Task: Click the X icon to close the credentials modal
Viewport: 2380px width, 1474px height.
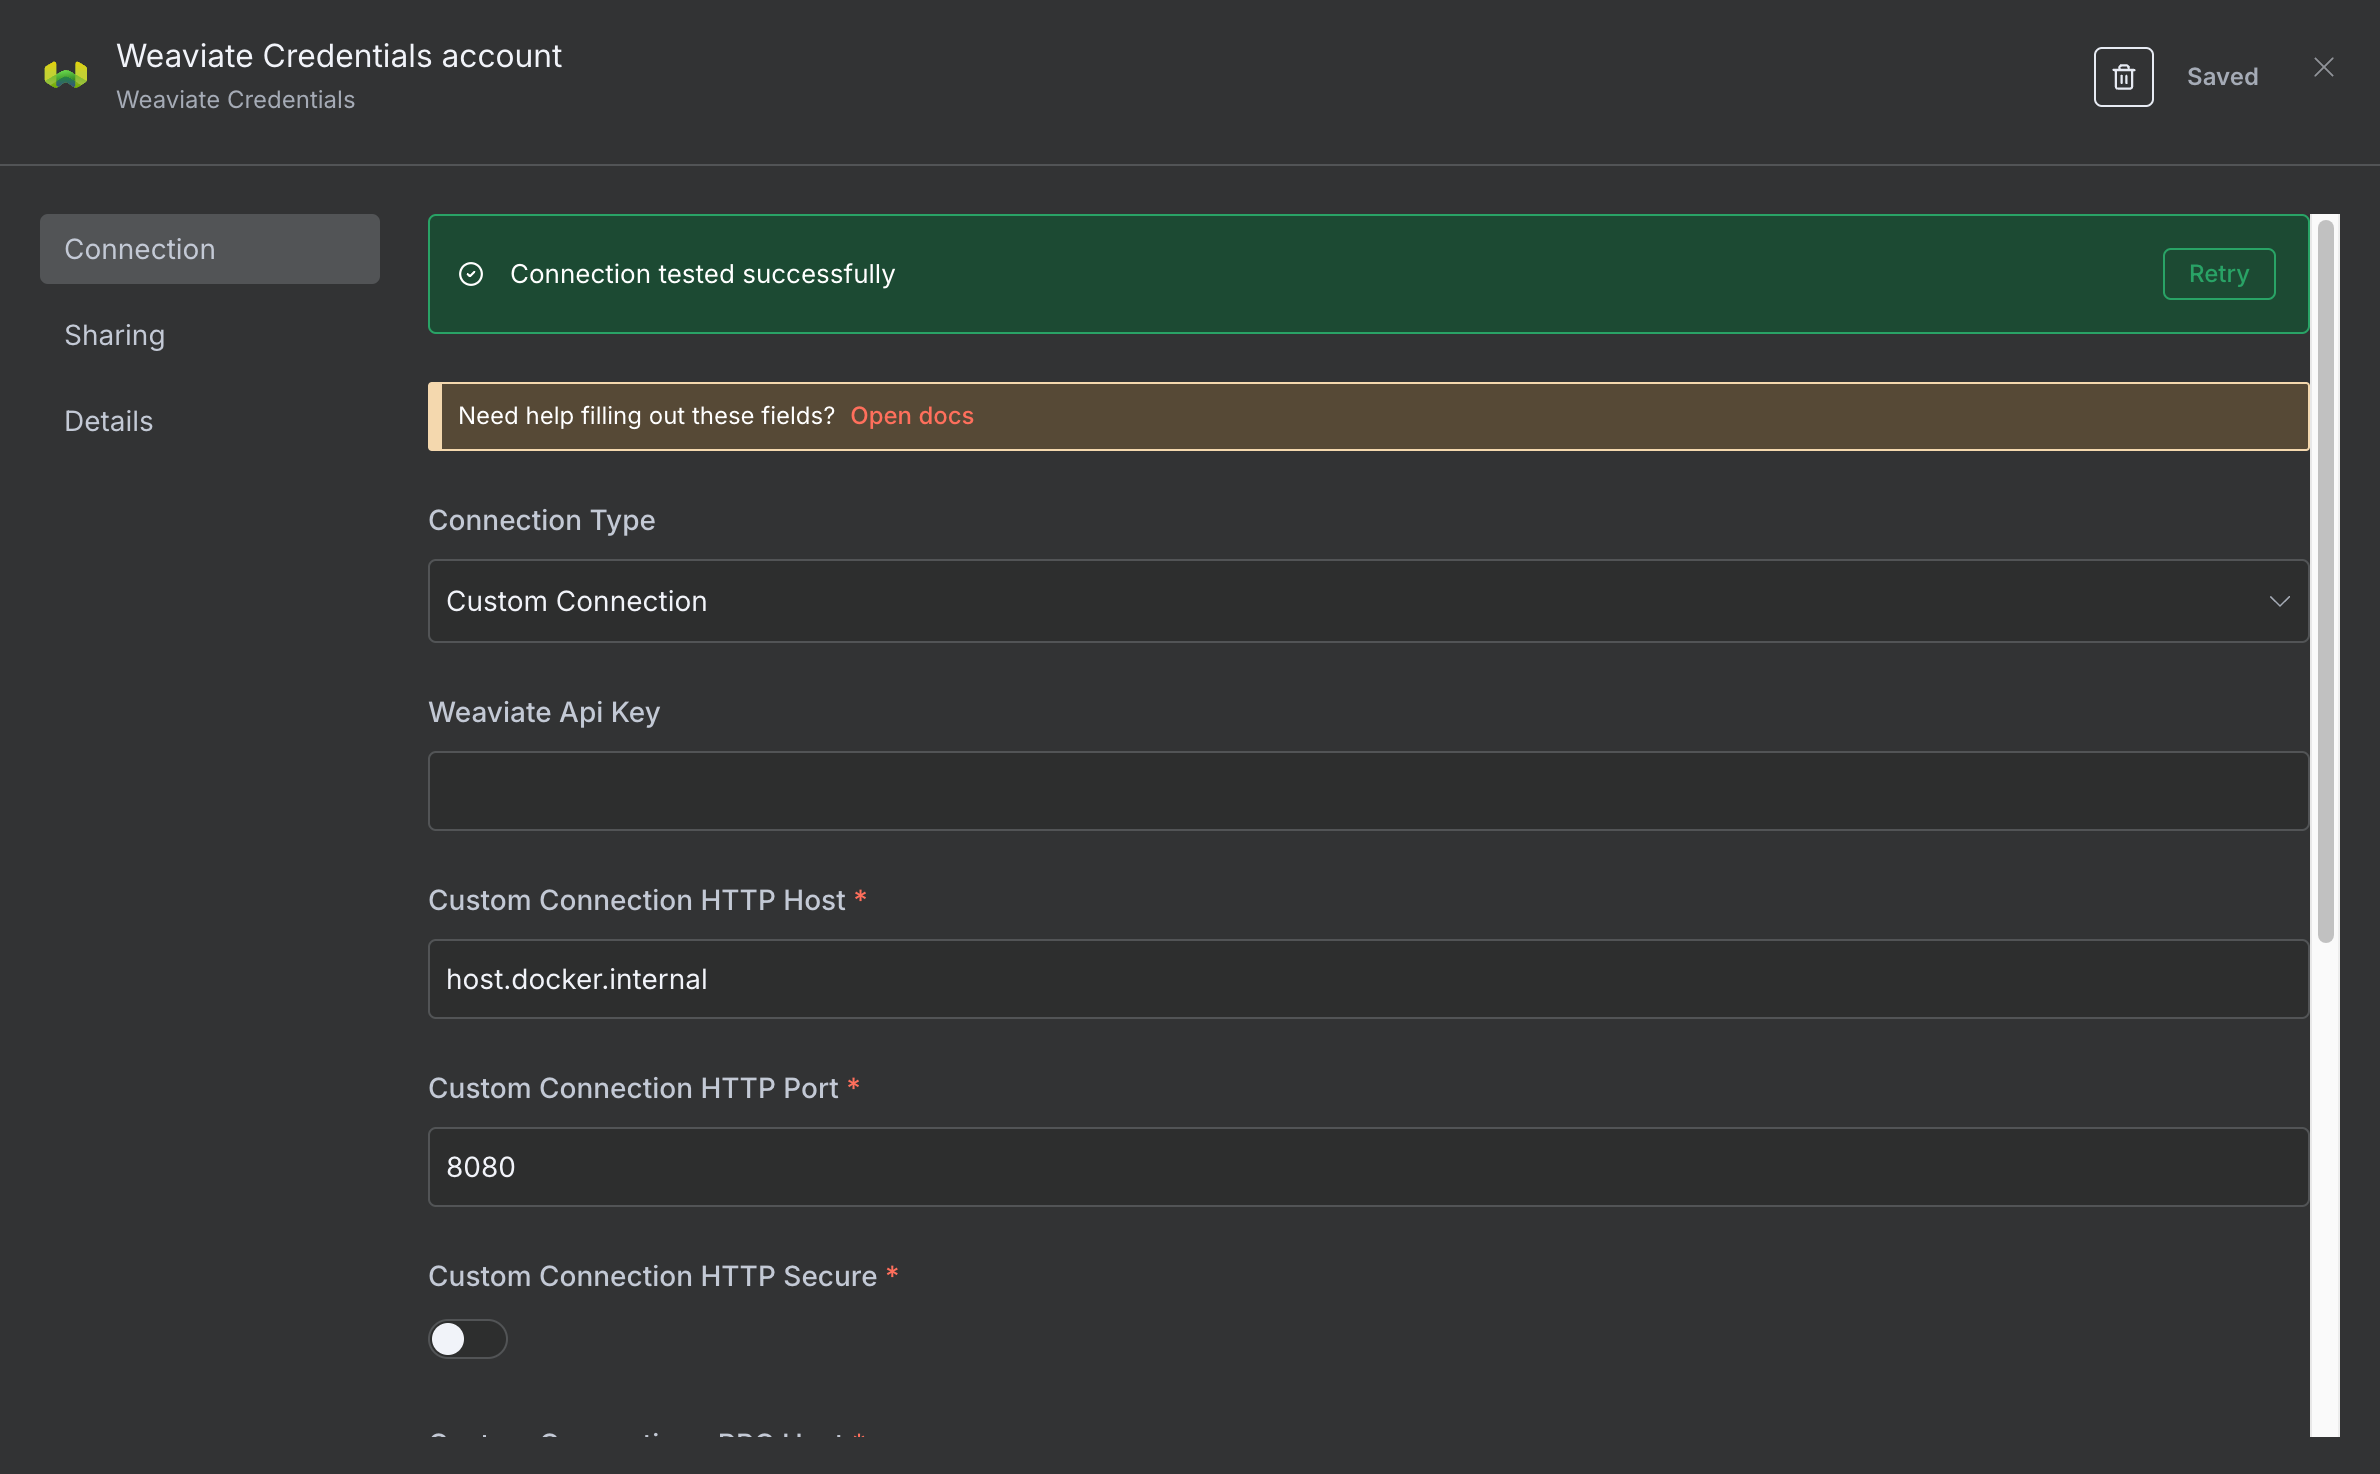Action: 2324,66
